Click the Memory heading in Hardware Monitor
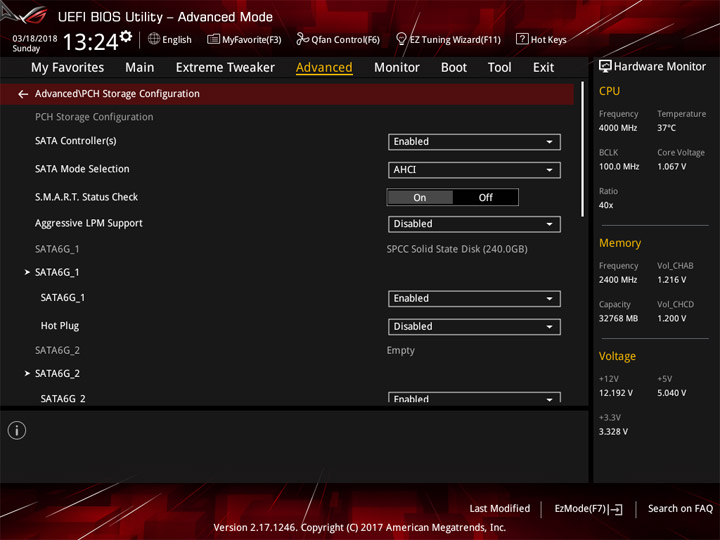The width and height of the screenshot is (720, 540). tap(620, 243)
